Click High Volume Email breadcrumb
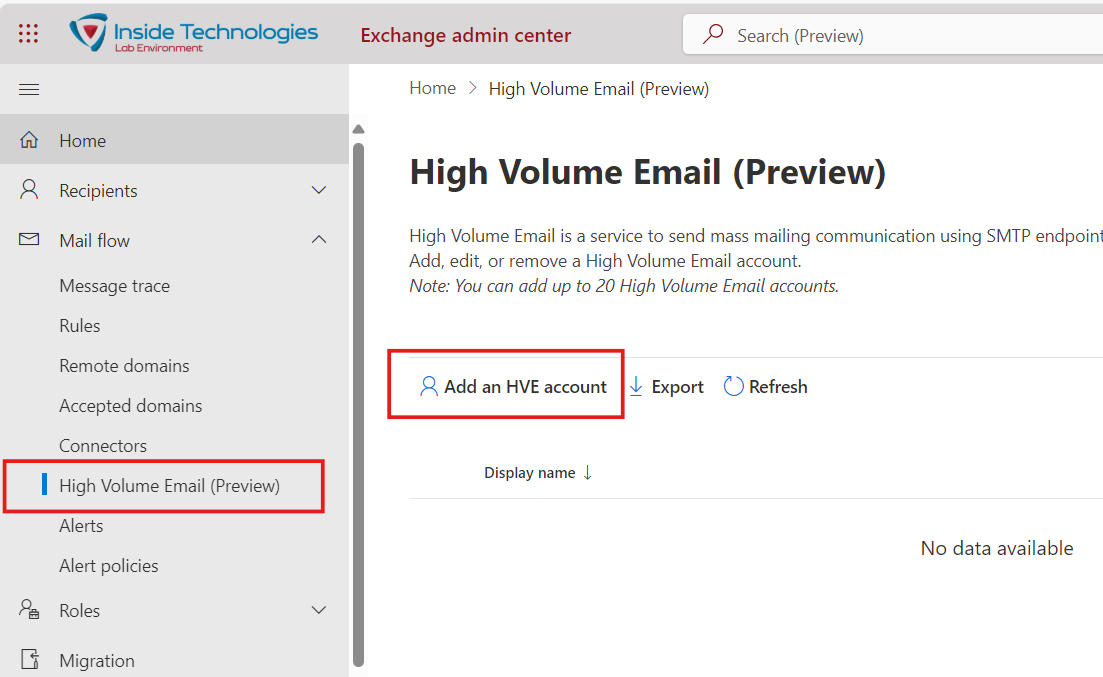The width and height of the screenshot is (1103, 677). (599, 89)
